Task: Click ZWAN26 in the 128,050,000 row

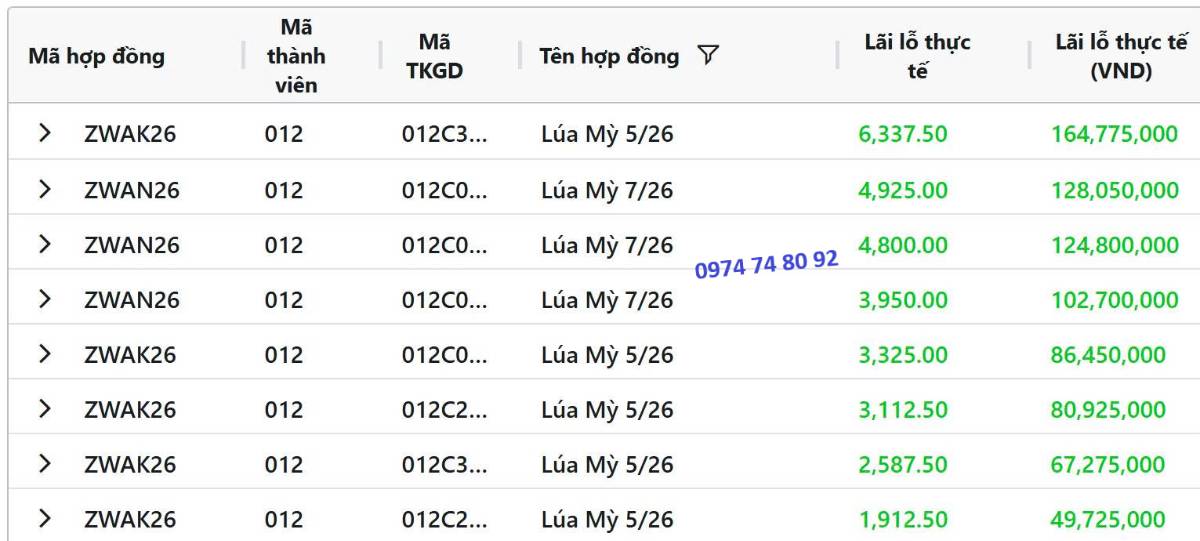Action: coord(132,190)
